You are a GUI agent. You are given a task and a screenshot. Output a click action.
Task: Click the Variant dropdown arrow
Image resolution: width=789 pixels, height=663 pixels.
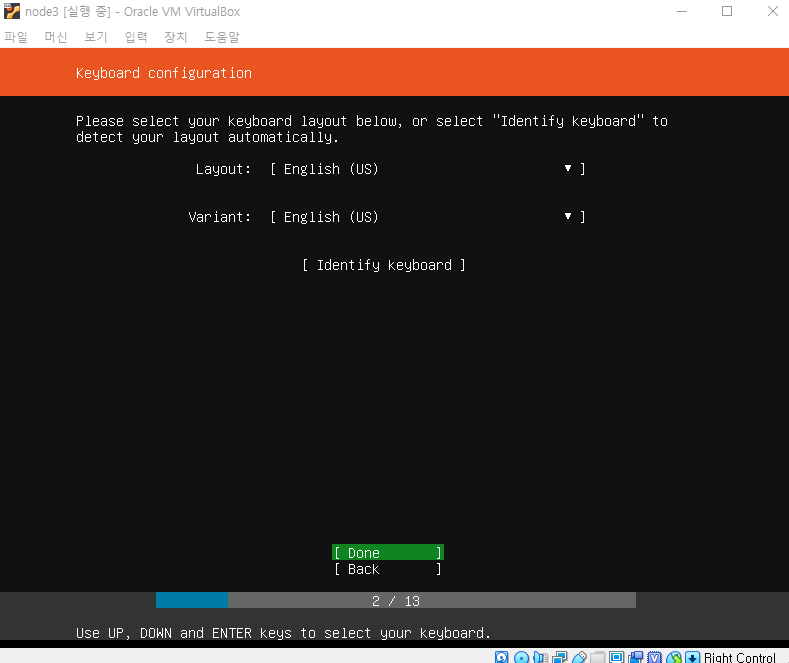(568, 216)
